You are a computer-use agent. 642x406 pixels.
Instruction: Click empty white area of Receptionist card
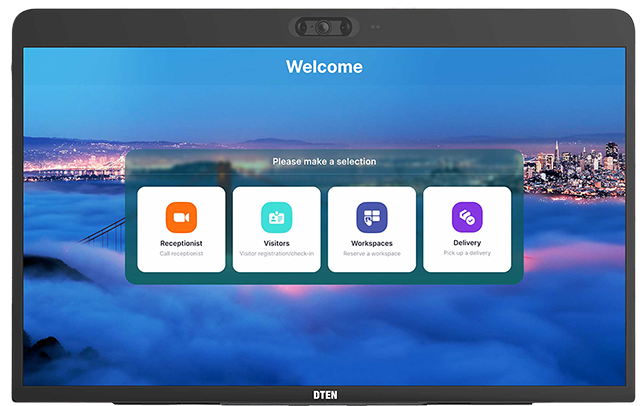point(150,262)
